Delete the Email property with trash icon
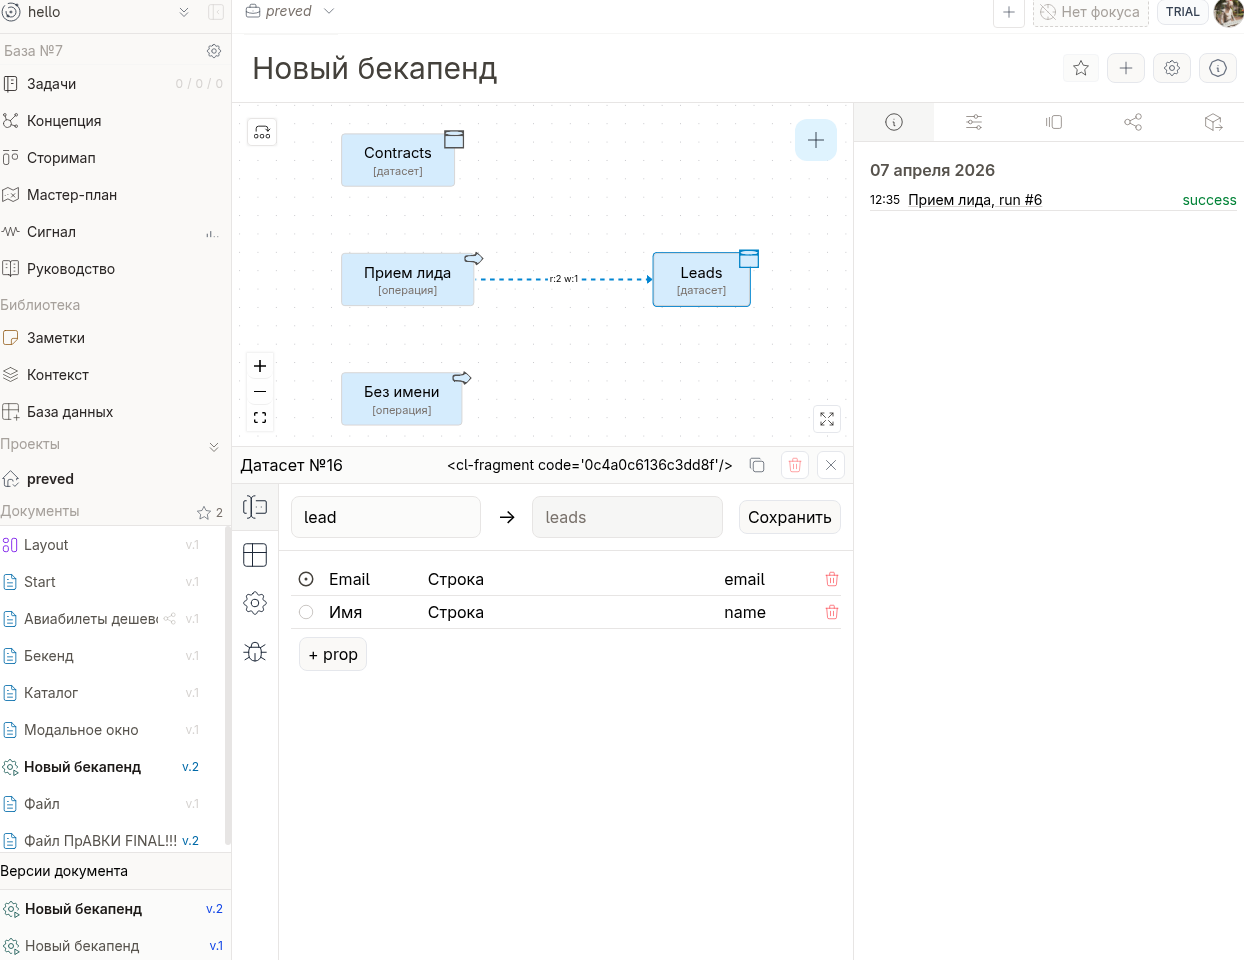The height and width of the screenshot is (960, 1244). point(831,579)
